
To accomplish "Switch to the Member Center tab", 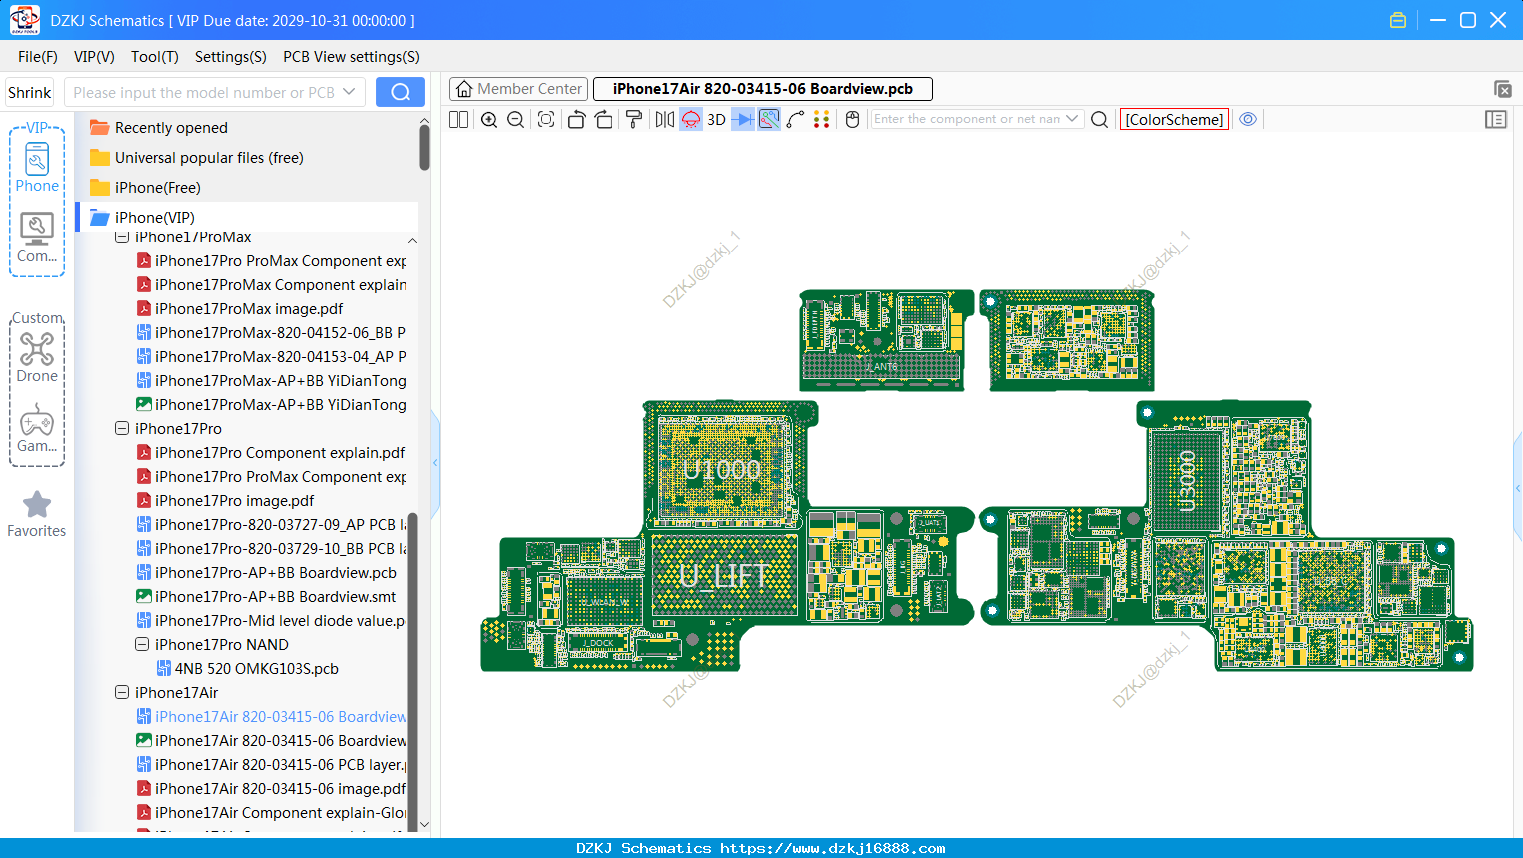I will pyautogui.click(x=518, y=89).
